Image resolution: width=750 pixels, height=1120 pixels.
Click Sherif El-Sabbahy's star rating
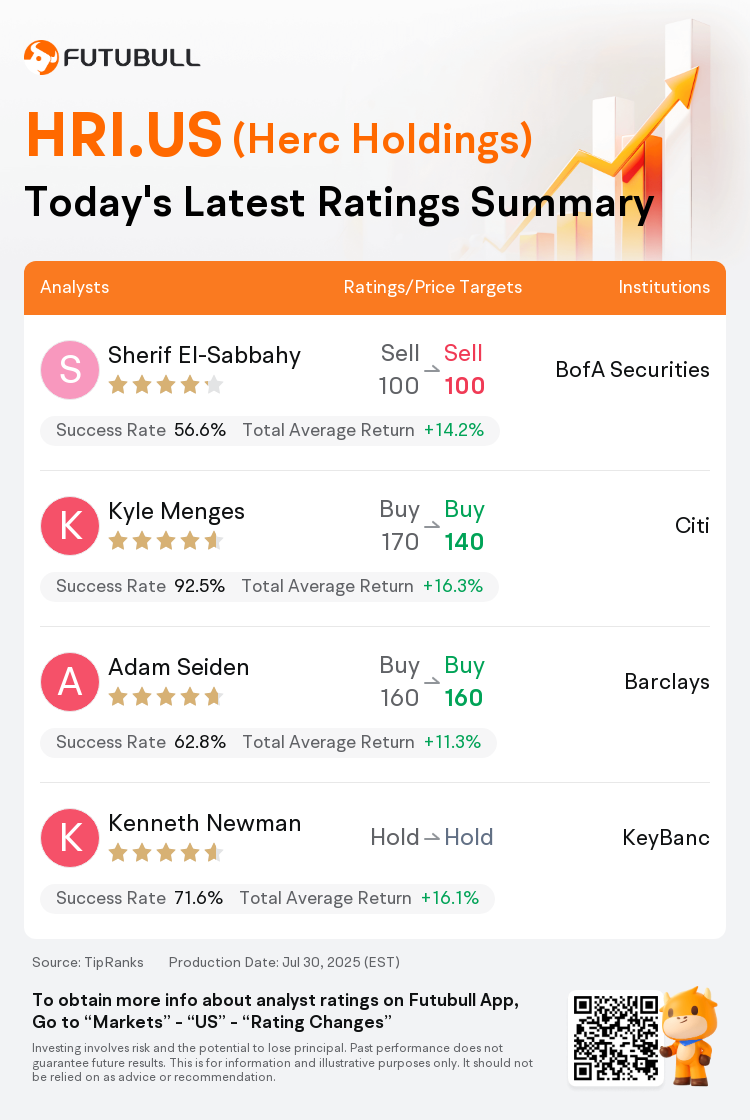coord(166,386)
